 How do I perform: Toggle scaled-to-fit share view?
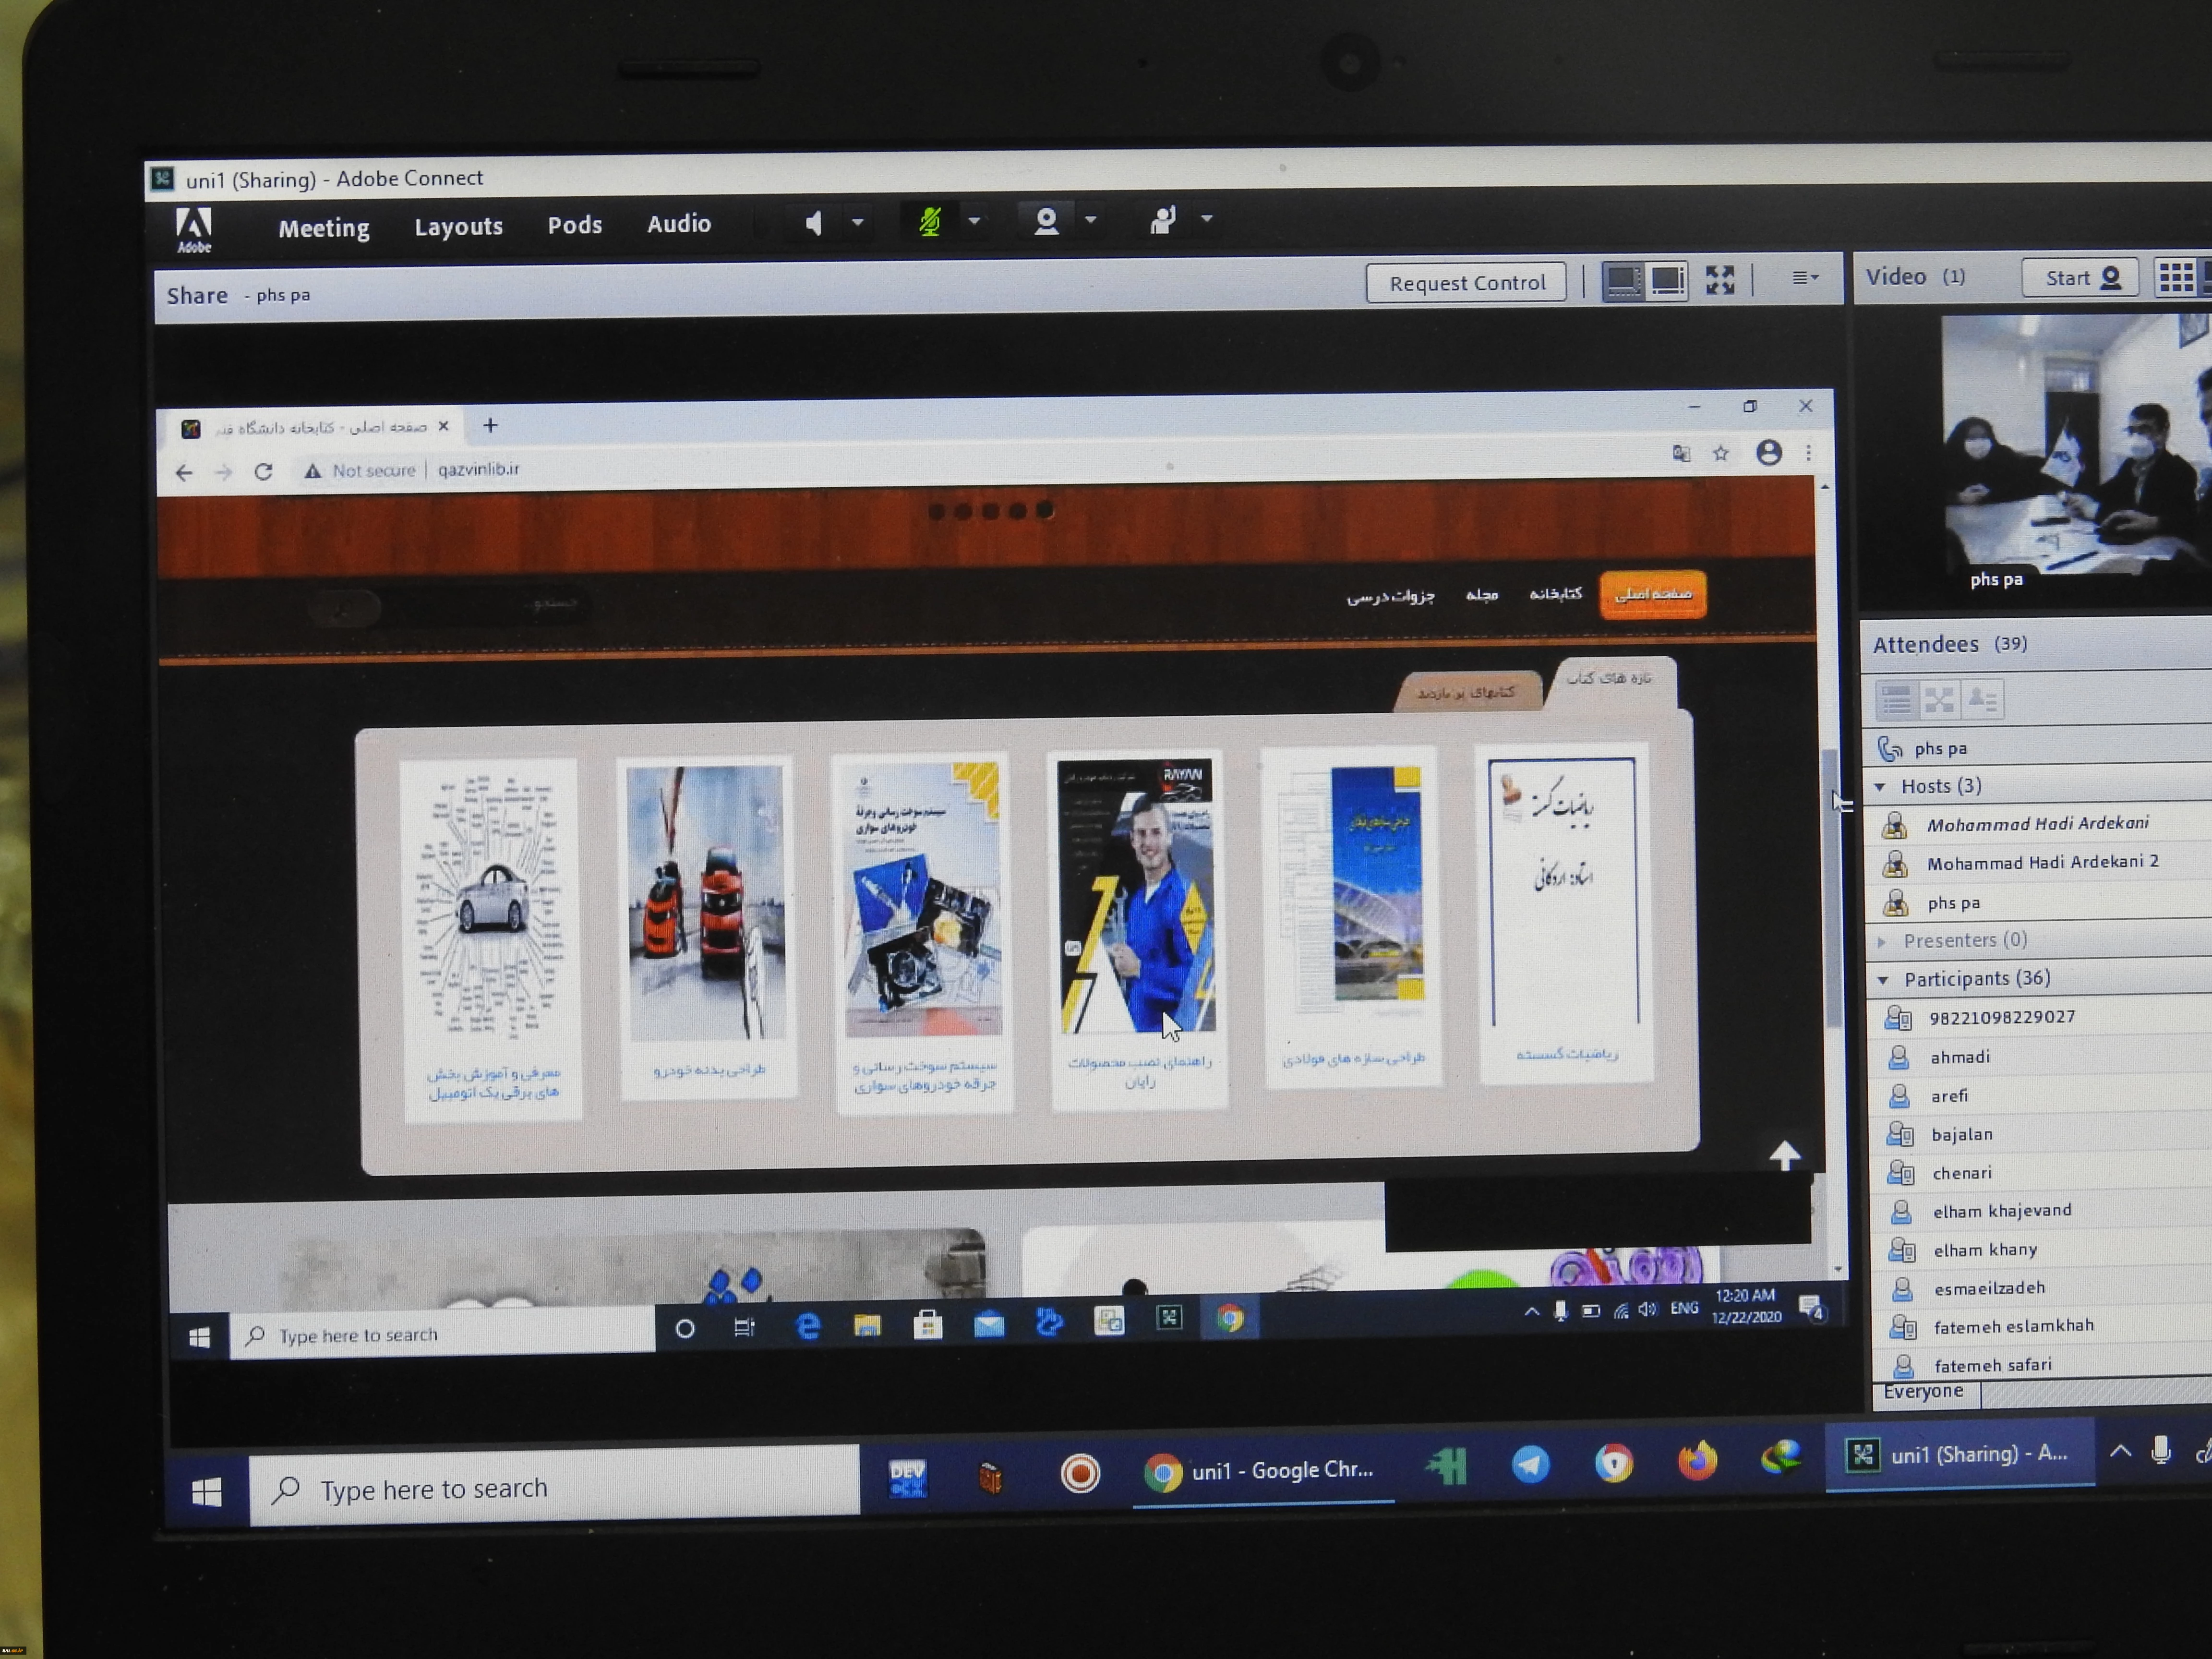coord(1623,281)
